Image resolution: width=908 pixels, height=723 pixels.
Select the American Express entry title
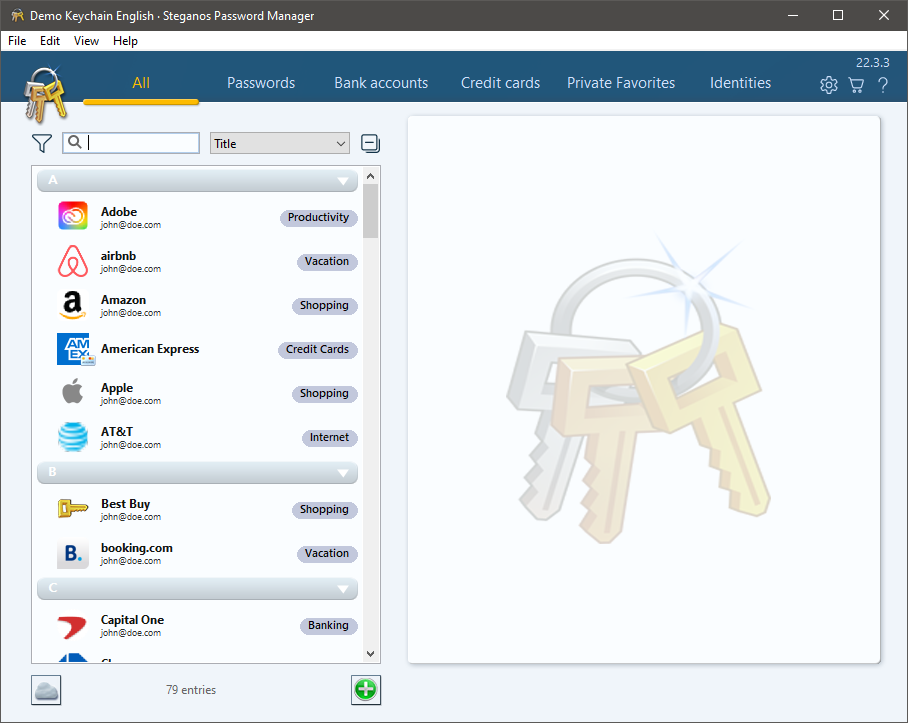pos(150,349)
